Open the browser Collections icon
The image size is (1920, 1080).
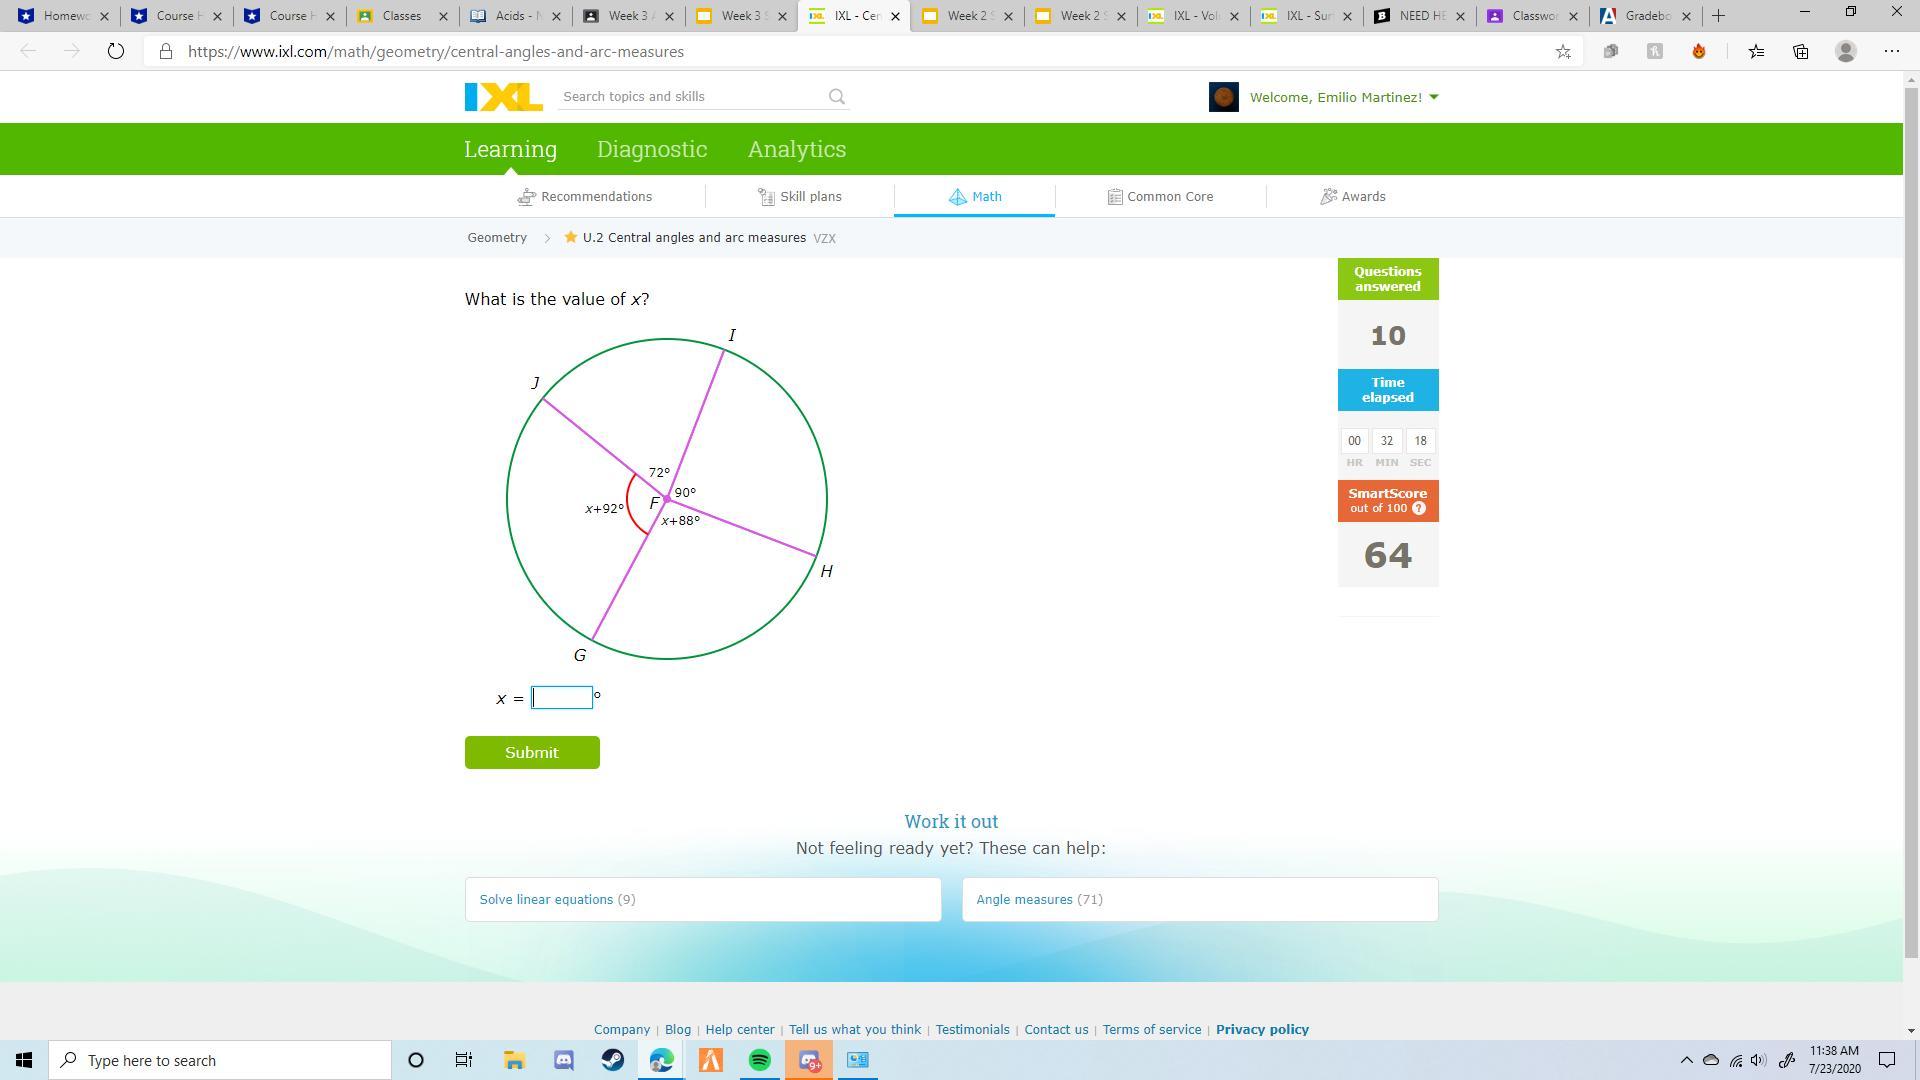click(1800, 52)
